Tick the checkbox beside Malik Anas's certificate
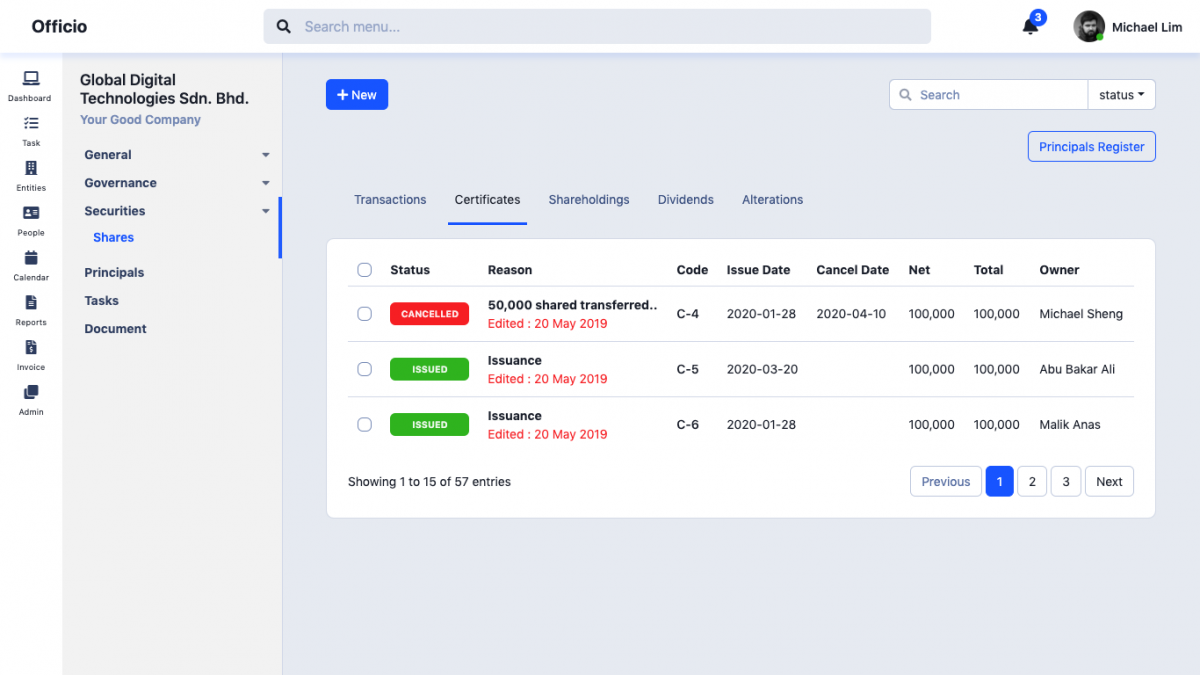This screenshot has height=675, width=1200. point(364,424)
